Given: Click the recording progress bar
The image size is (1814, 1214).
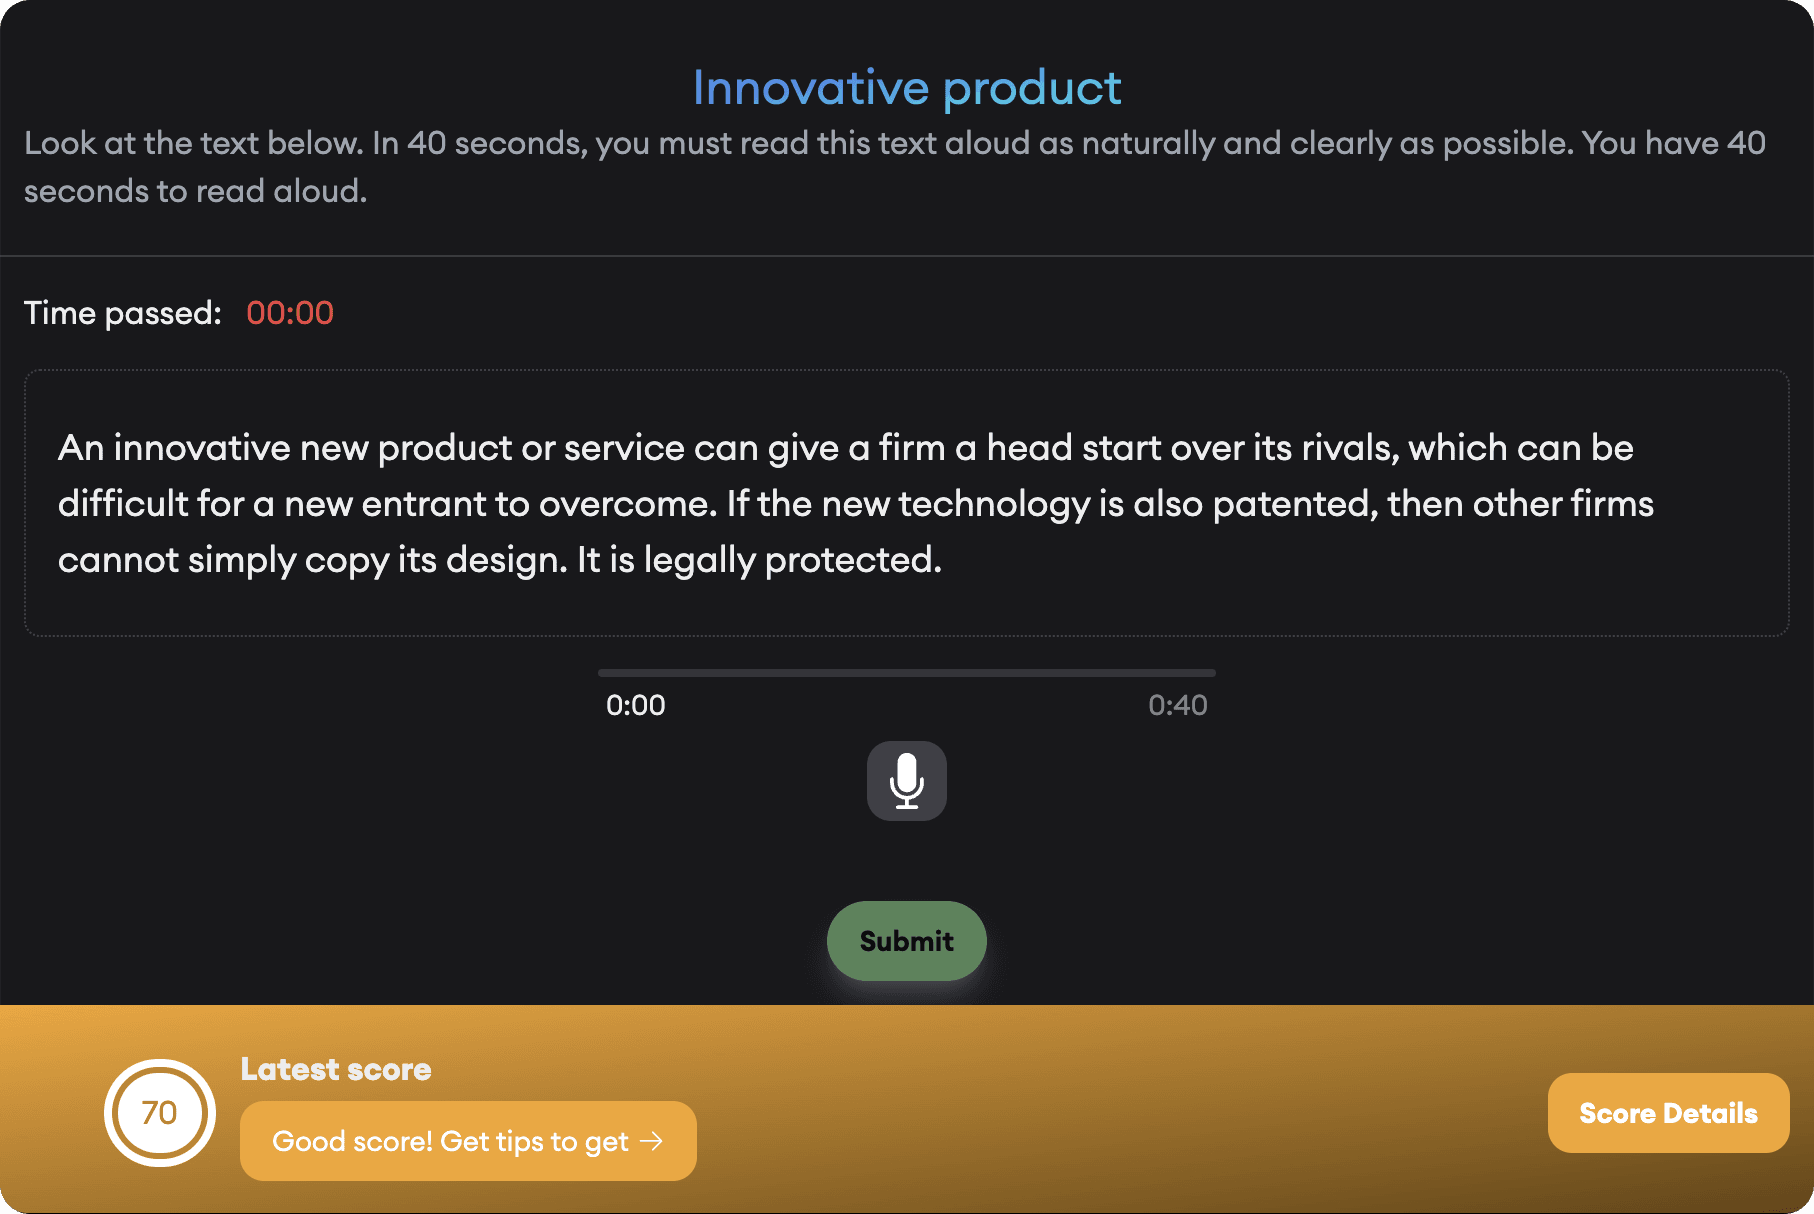Looking at the screenshot, I should (x=906, y=673).
